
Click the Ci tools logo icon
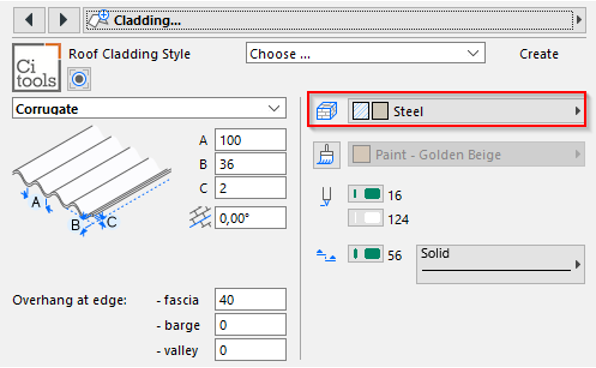click(x=36, y=67)
